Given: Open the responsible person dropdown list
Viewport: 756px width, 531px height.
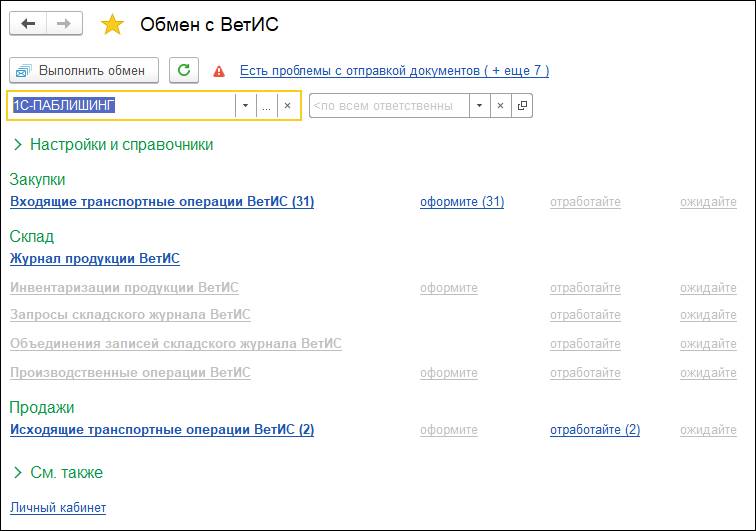Looking at the screenshot, I should pyautogui.click(x=479, y=105).
